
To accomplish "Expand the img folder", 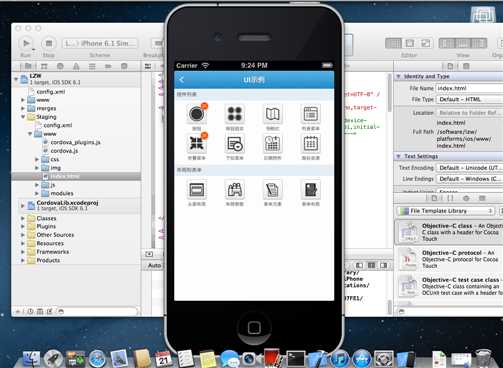I will point(37,168).
